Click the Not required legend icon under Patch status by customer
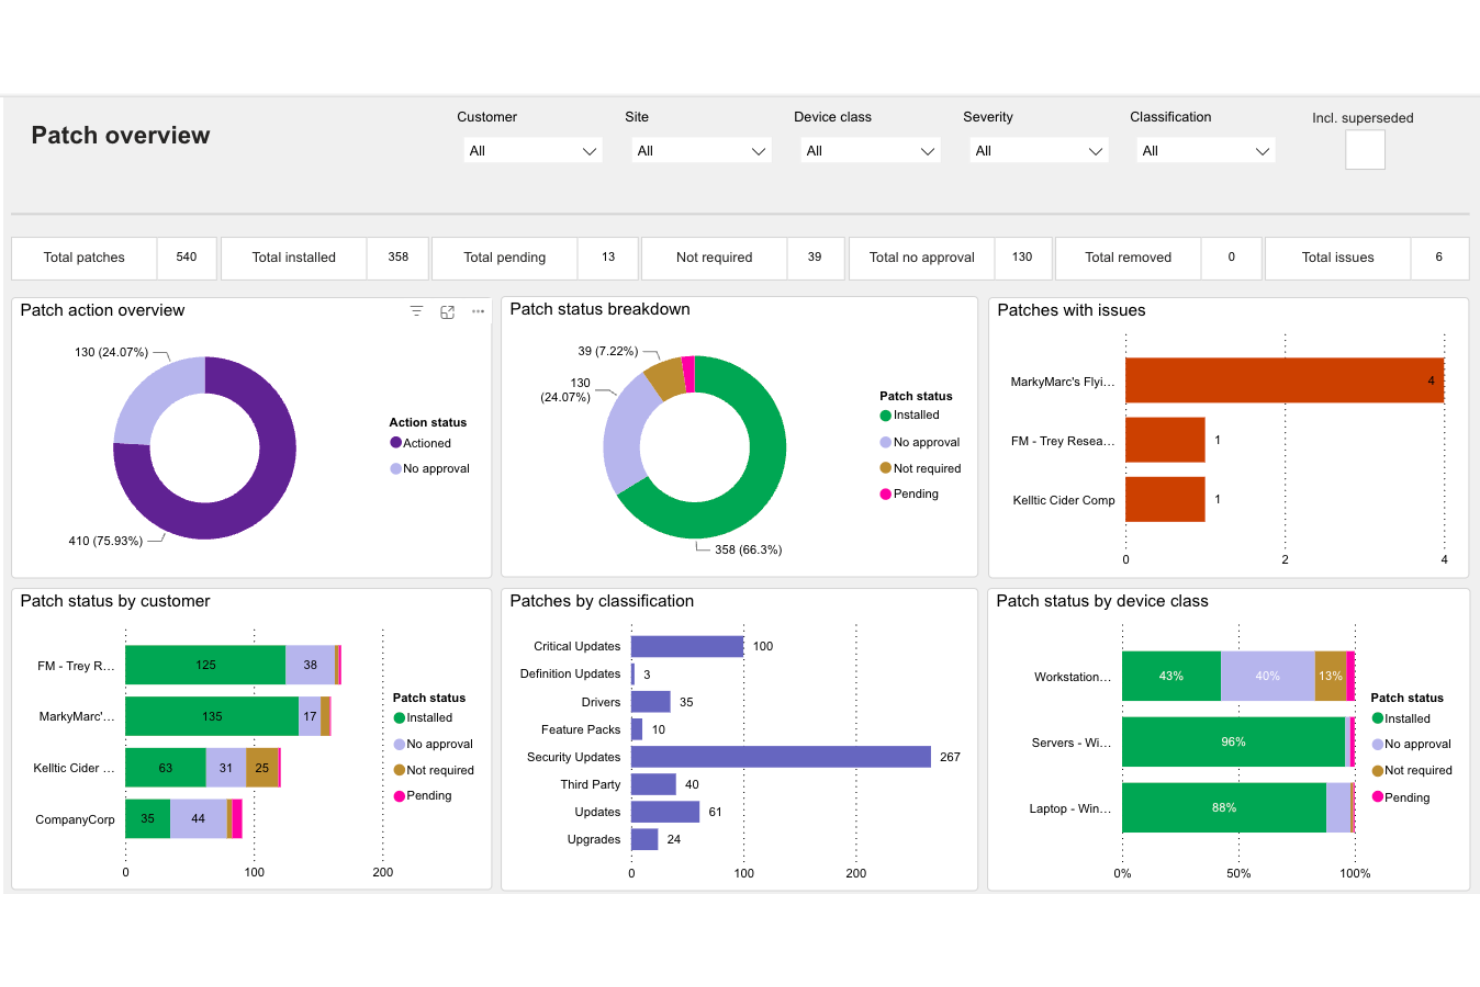 pos(402,769)
